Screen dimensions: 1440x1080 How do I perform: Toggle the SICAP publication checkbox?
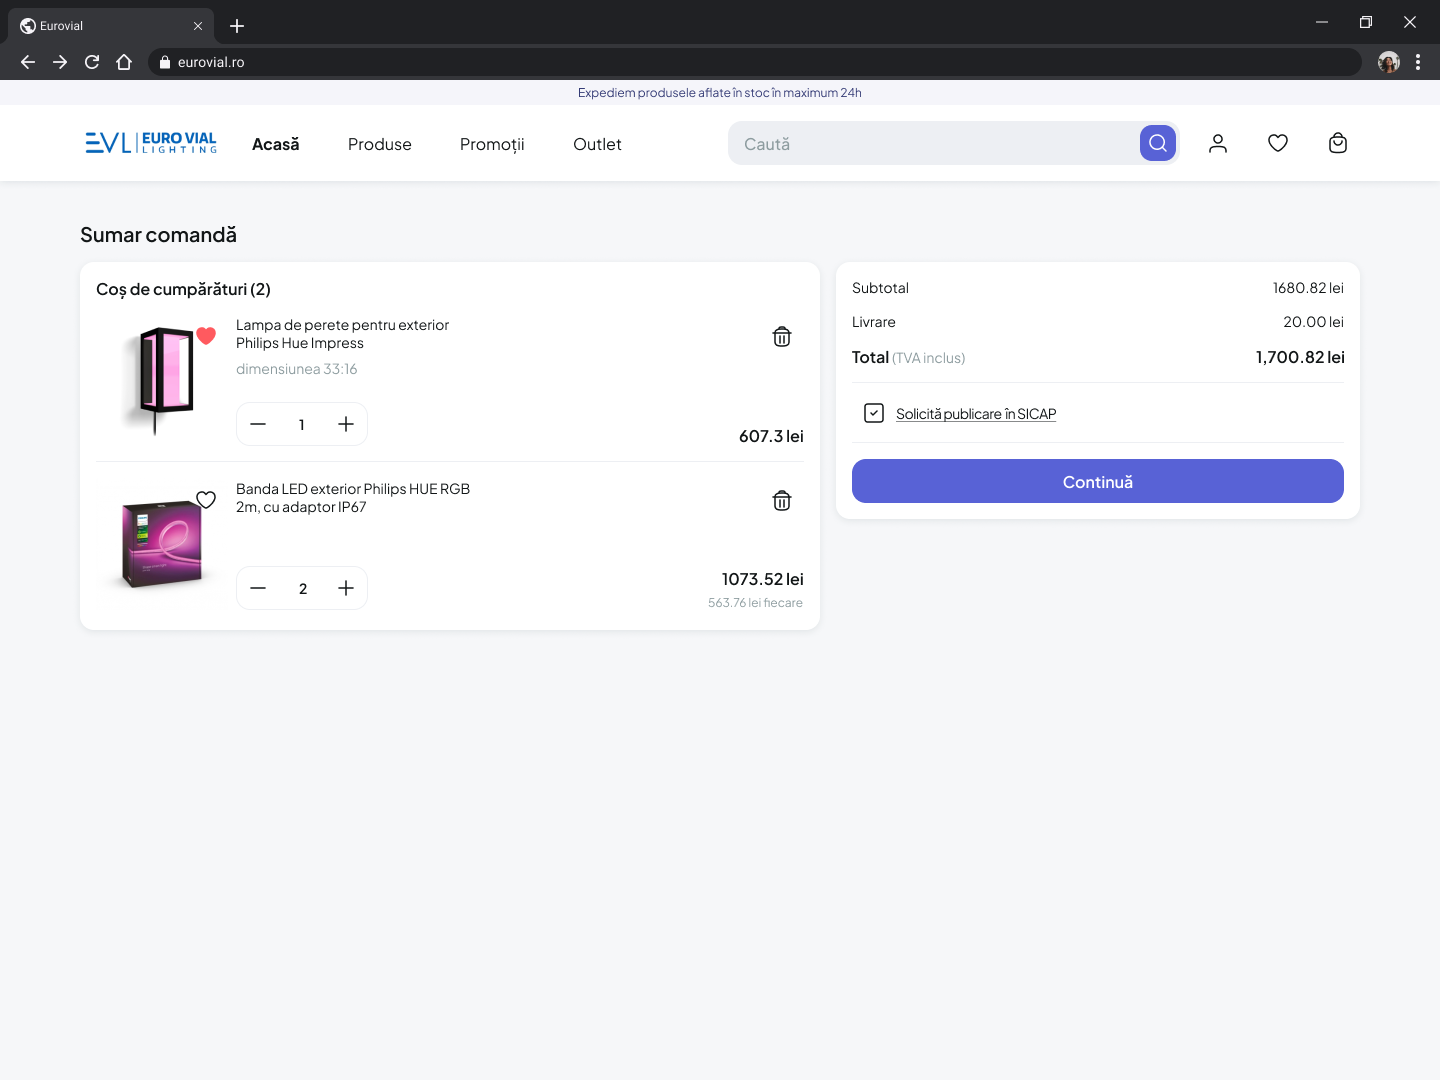(x=874, y=413)
